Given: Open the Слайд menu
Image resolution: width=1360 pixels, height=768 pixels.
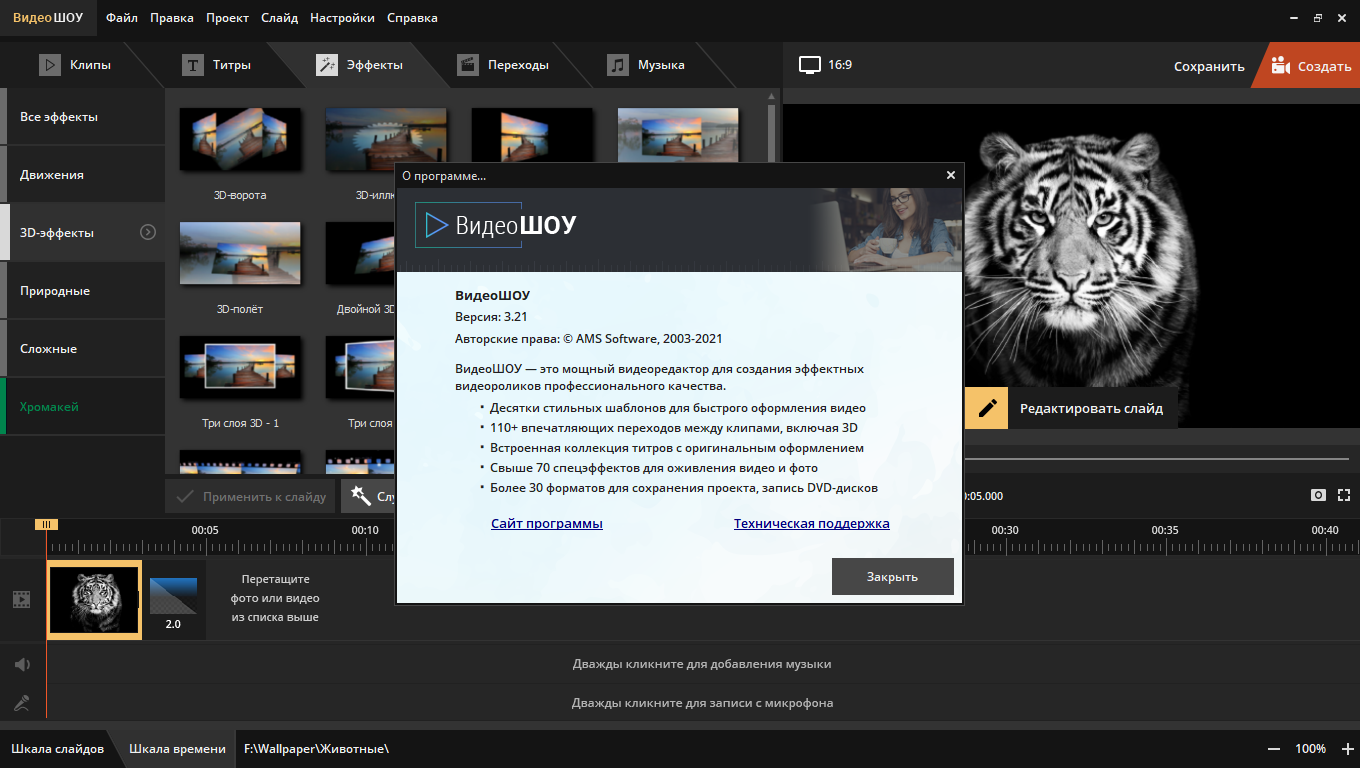Looking at the screenshot, I should 279,18.
